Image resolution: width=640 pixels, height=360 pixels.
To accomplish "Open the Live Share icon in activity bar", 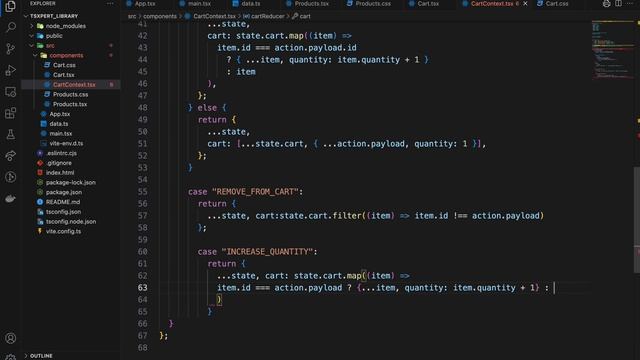I will 10,156.
